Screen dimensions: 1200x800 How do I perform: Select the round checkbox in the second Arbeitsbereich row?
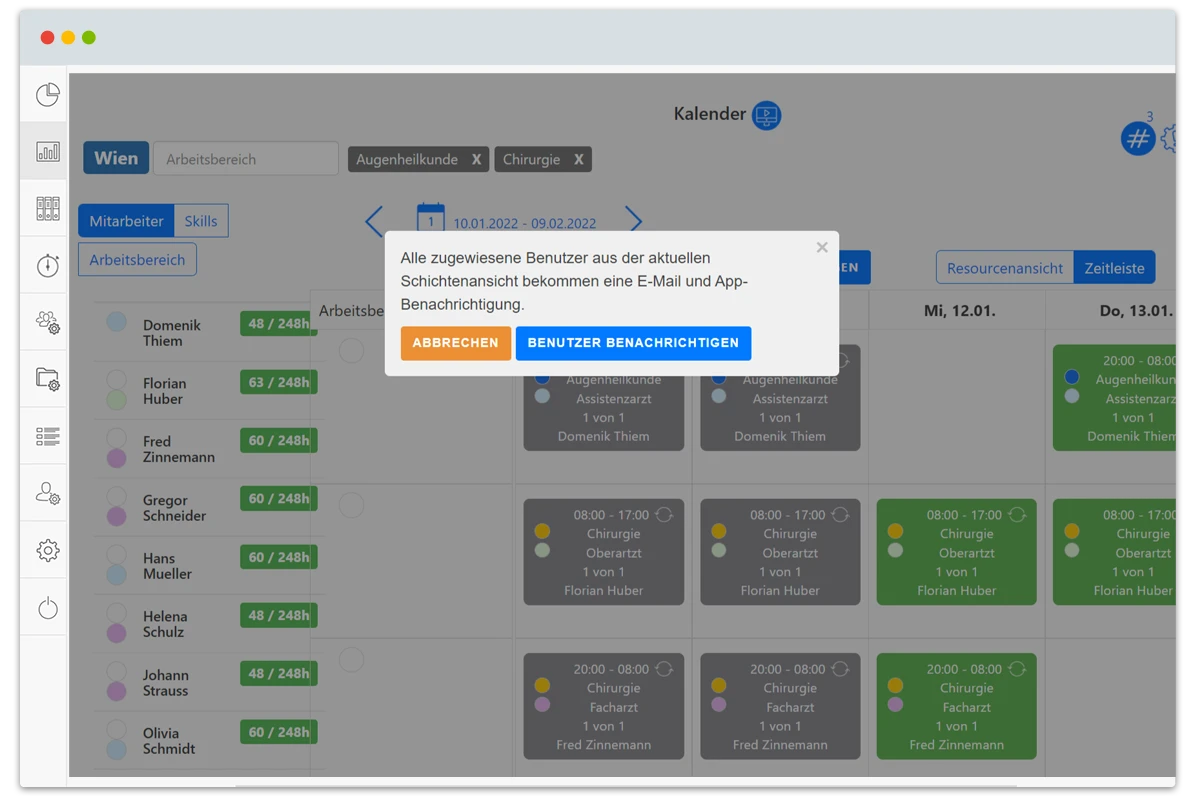pyautogui.click(x=351, y=505)
